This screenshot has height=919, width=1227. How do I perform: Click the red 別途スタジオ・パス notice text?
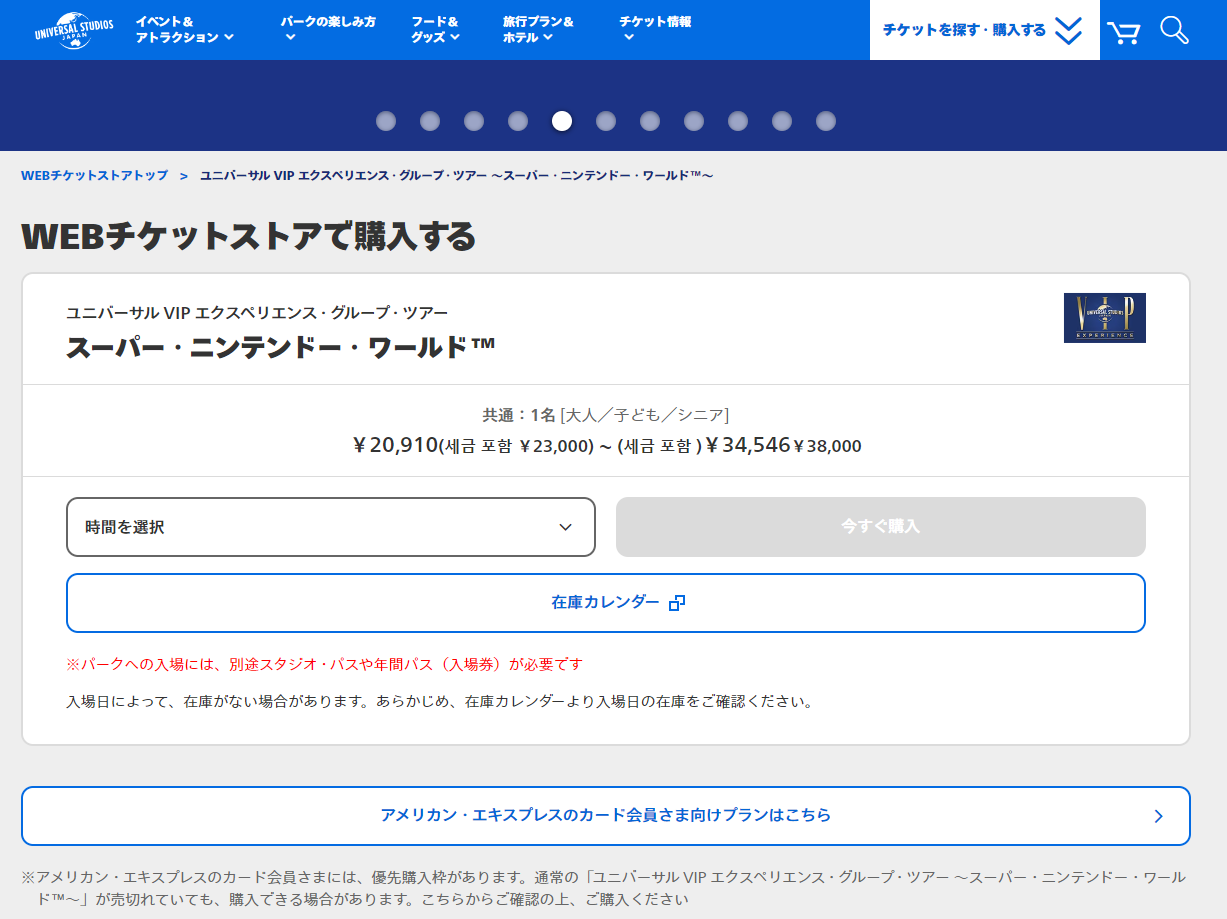tap(325, 664)
